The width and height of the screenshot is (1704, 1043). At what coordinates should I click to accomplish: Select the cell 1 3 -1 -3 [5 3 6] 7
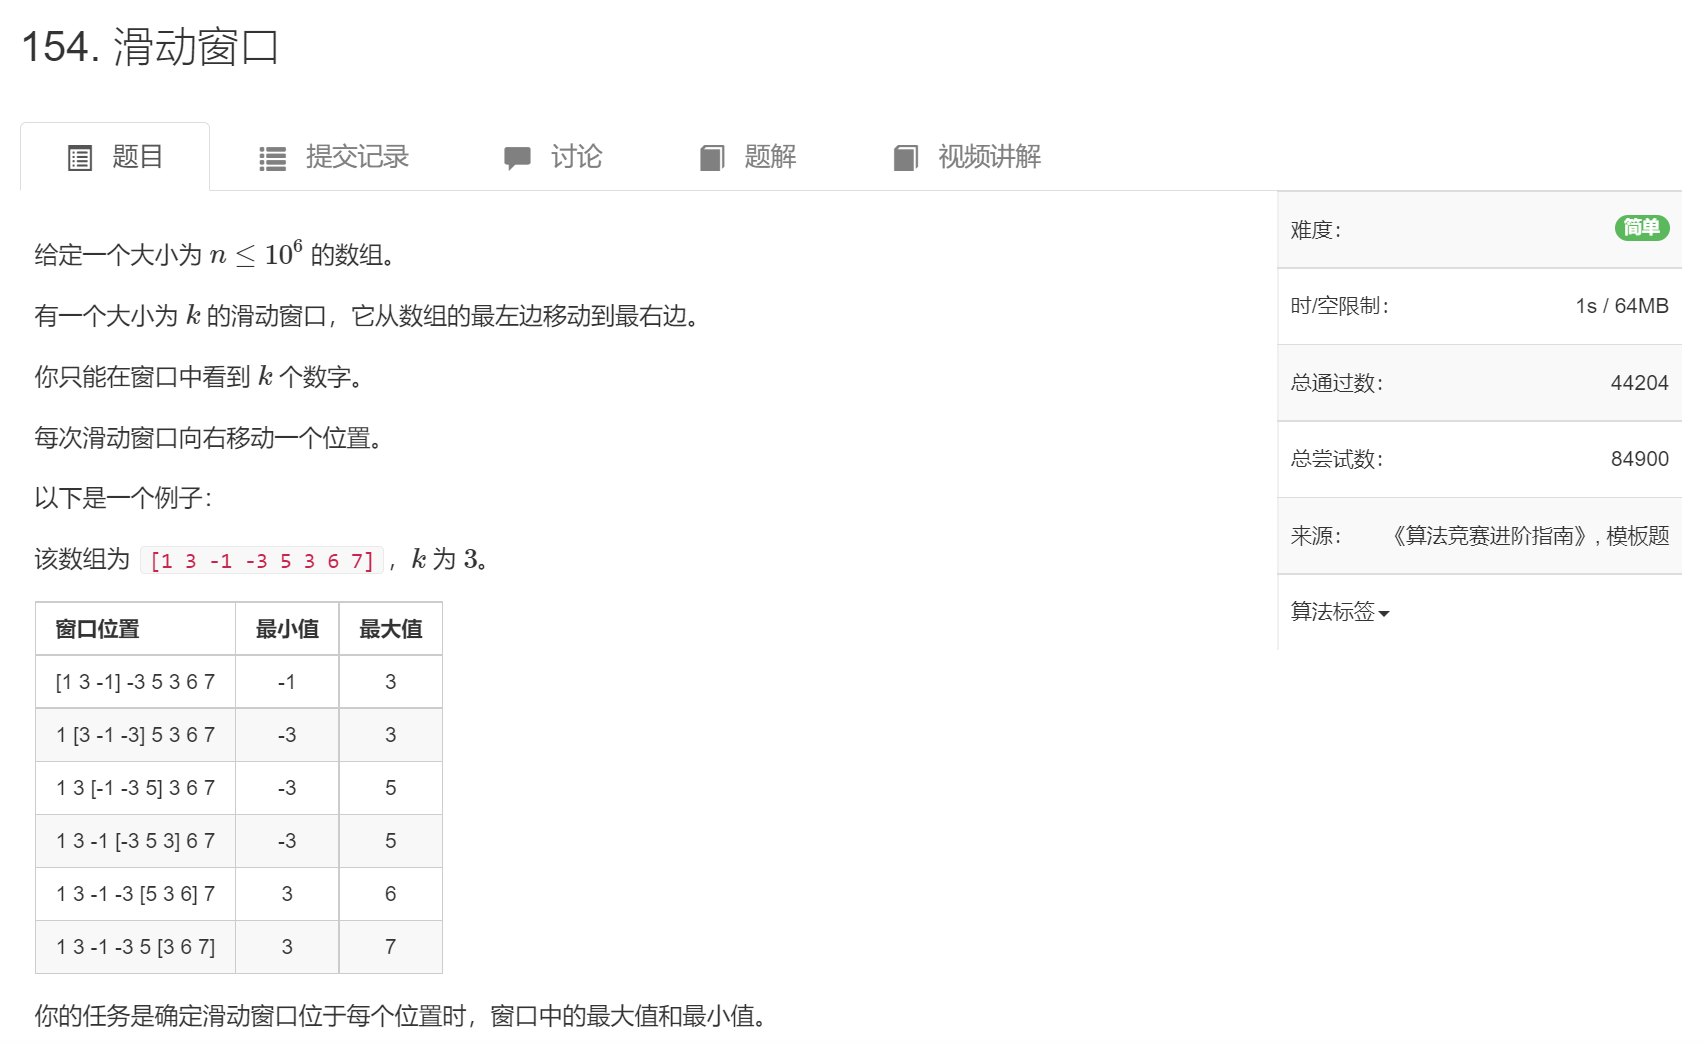click(x=135, y=894)
